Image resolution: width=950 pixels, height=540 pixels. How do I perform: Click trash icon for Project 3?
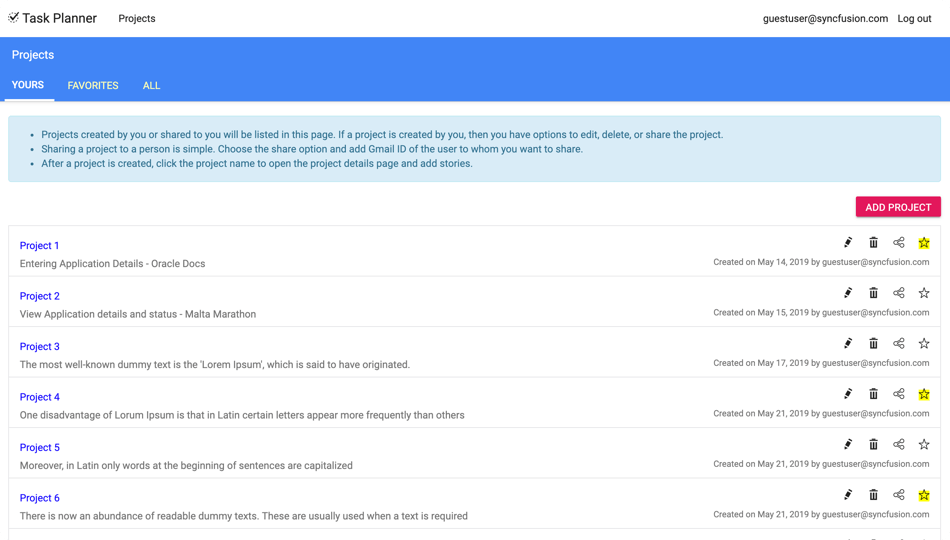873,343
